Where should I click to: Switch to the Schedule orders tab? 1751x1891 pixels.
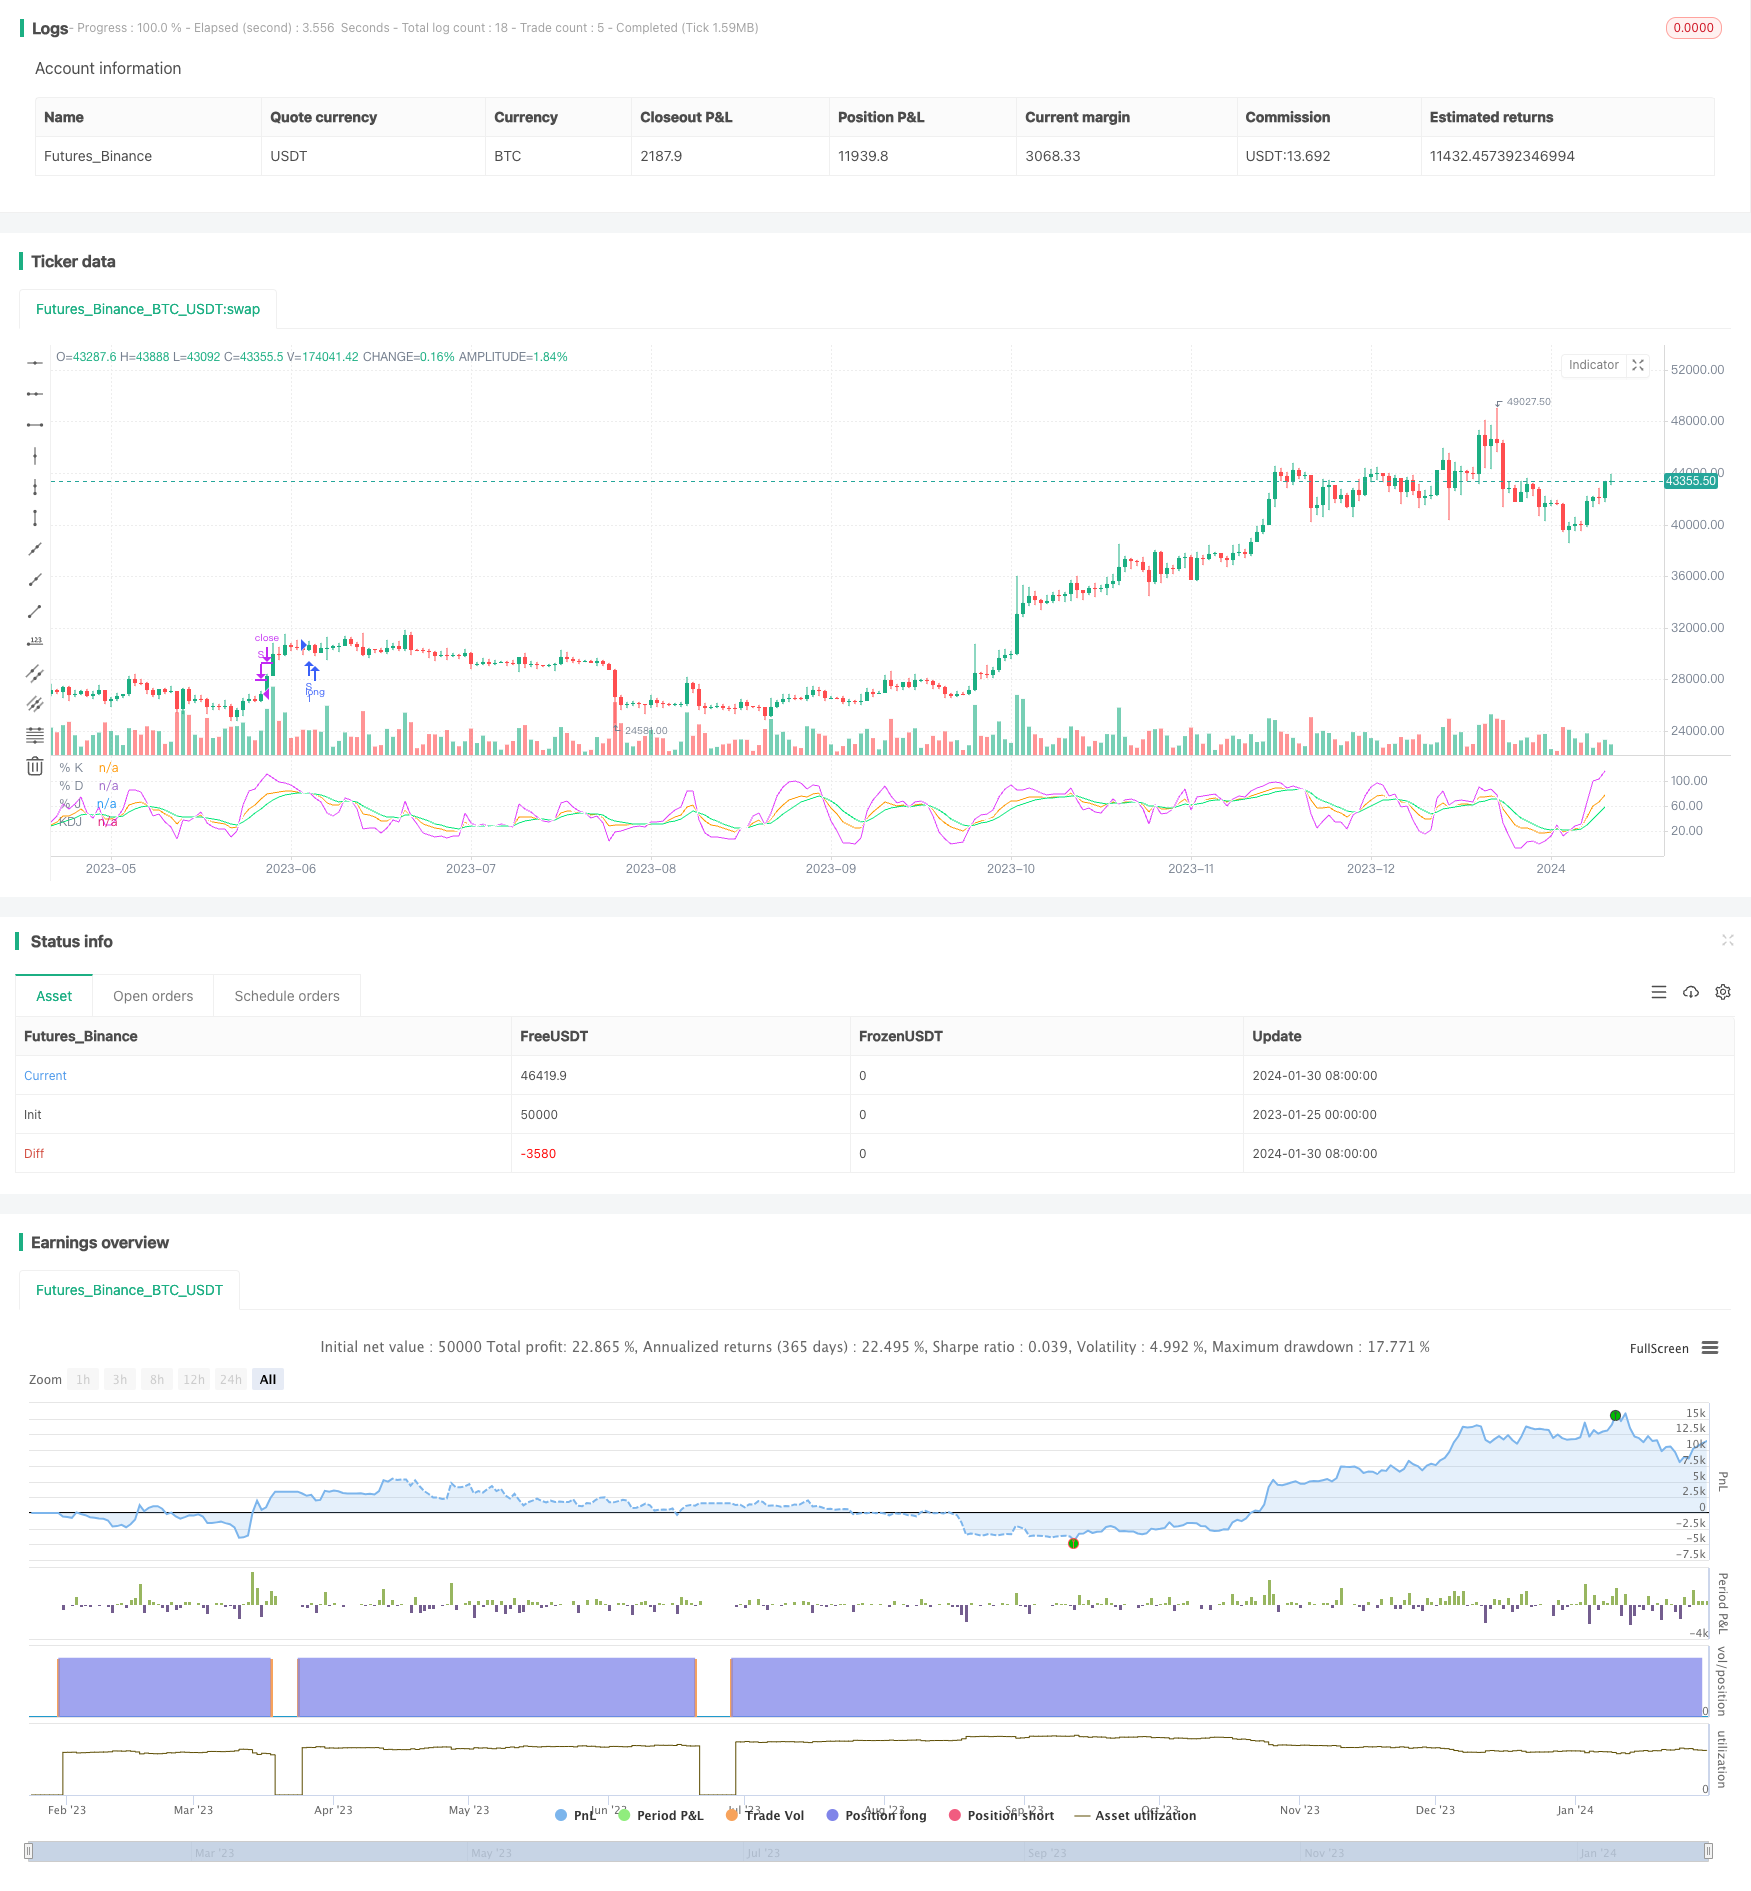tap(287, 996)
